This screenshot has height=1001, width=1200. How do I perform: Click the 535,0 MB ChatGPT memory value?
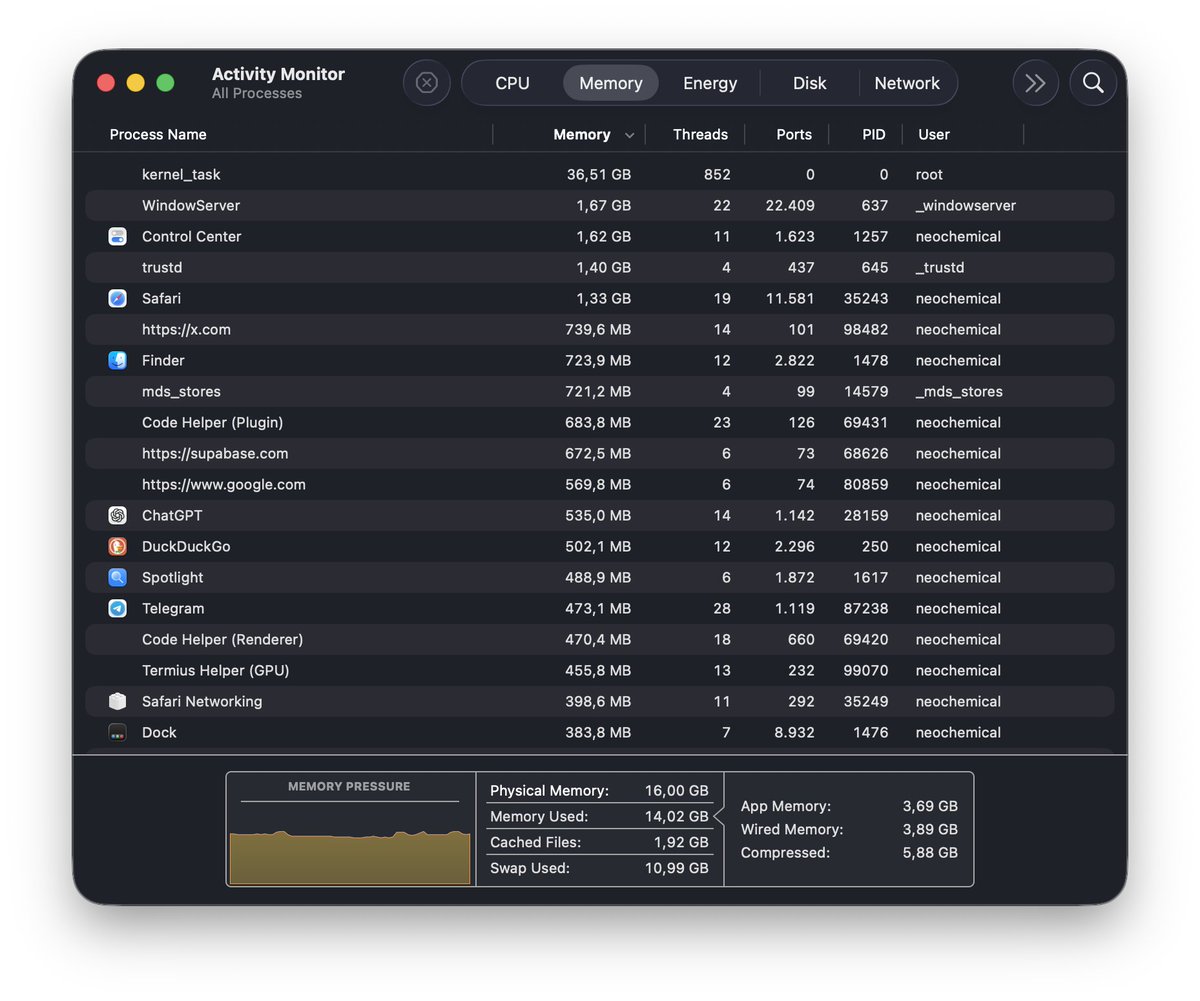598,516
